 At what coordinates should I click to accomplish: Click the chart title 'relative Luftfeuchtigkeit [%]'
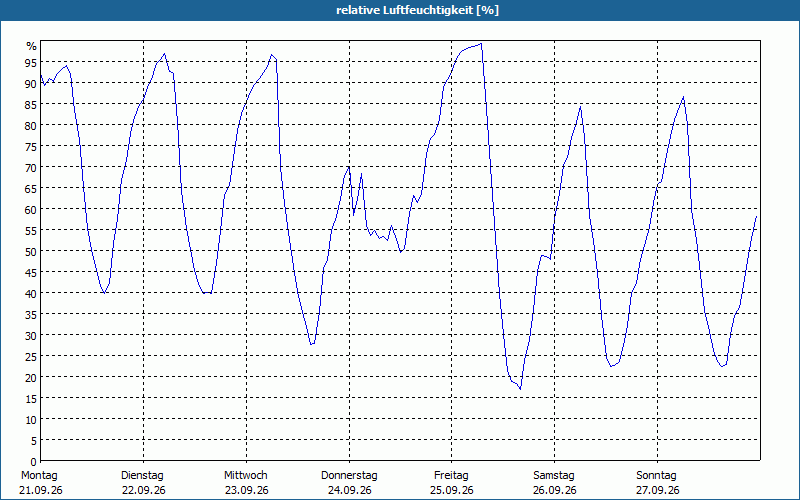tap(417, 10)
